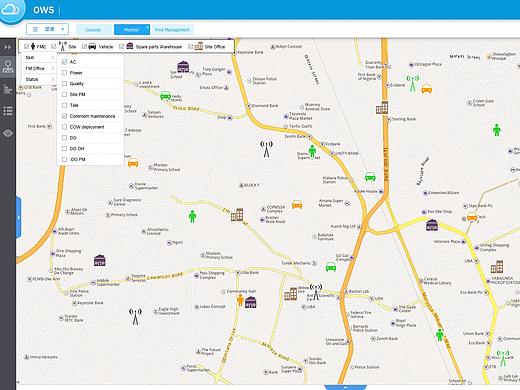Image resolution: width=520 pixels, height=390 pixels.
Task: Check the COW deployment checkbox
Action: tap(64, 127)
